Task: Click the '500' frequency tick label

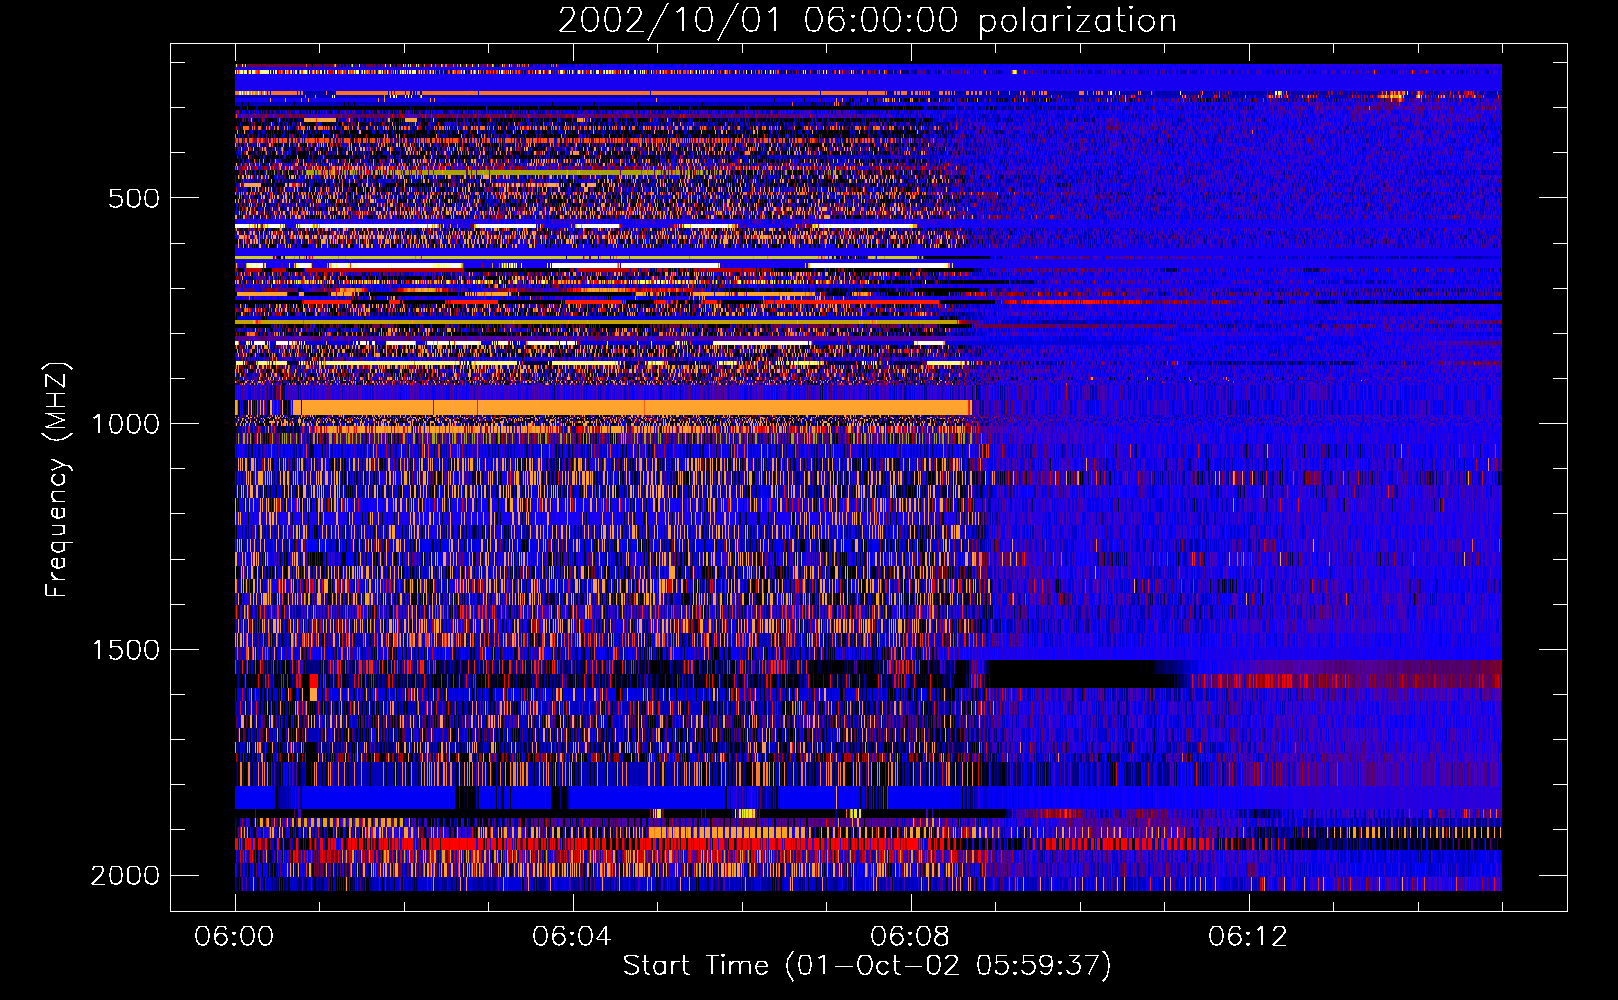Action: click(134, 198)
